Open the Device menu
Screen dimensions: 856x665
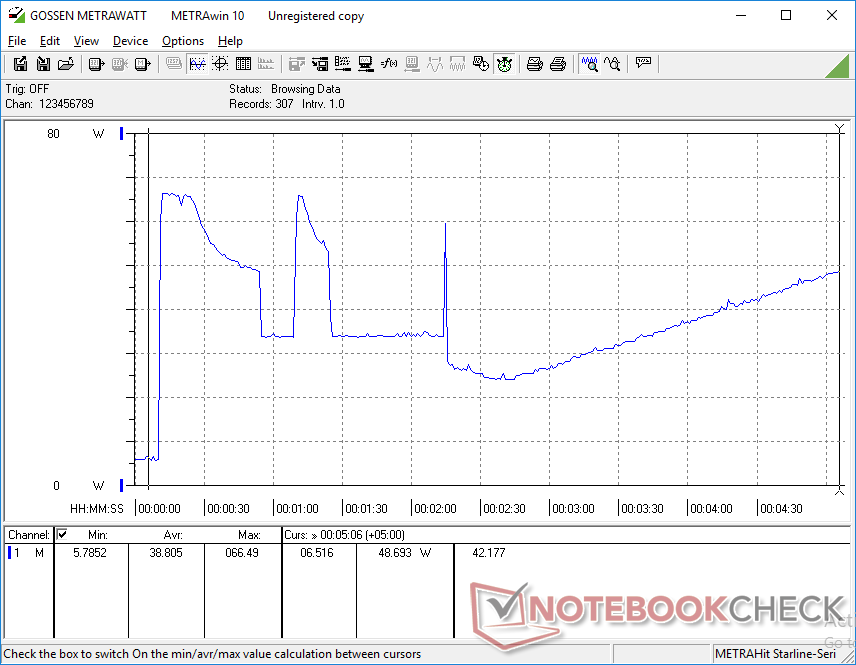130,41
